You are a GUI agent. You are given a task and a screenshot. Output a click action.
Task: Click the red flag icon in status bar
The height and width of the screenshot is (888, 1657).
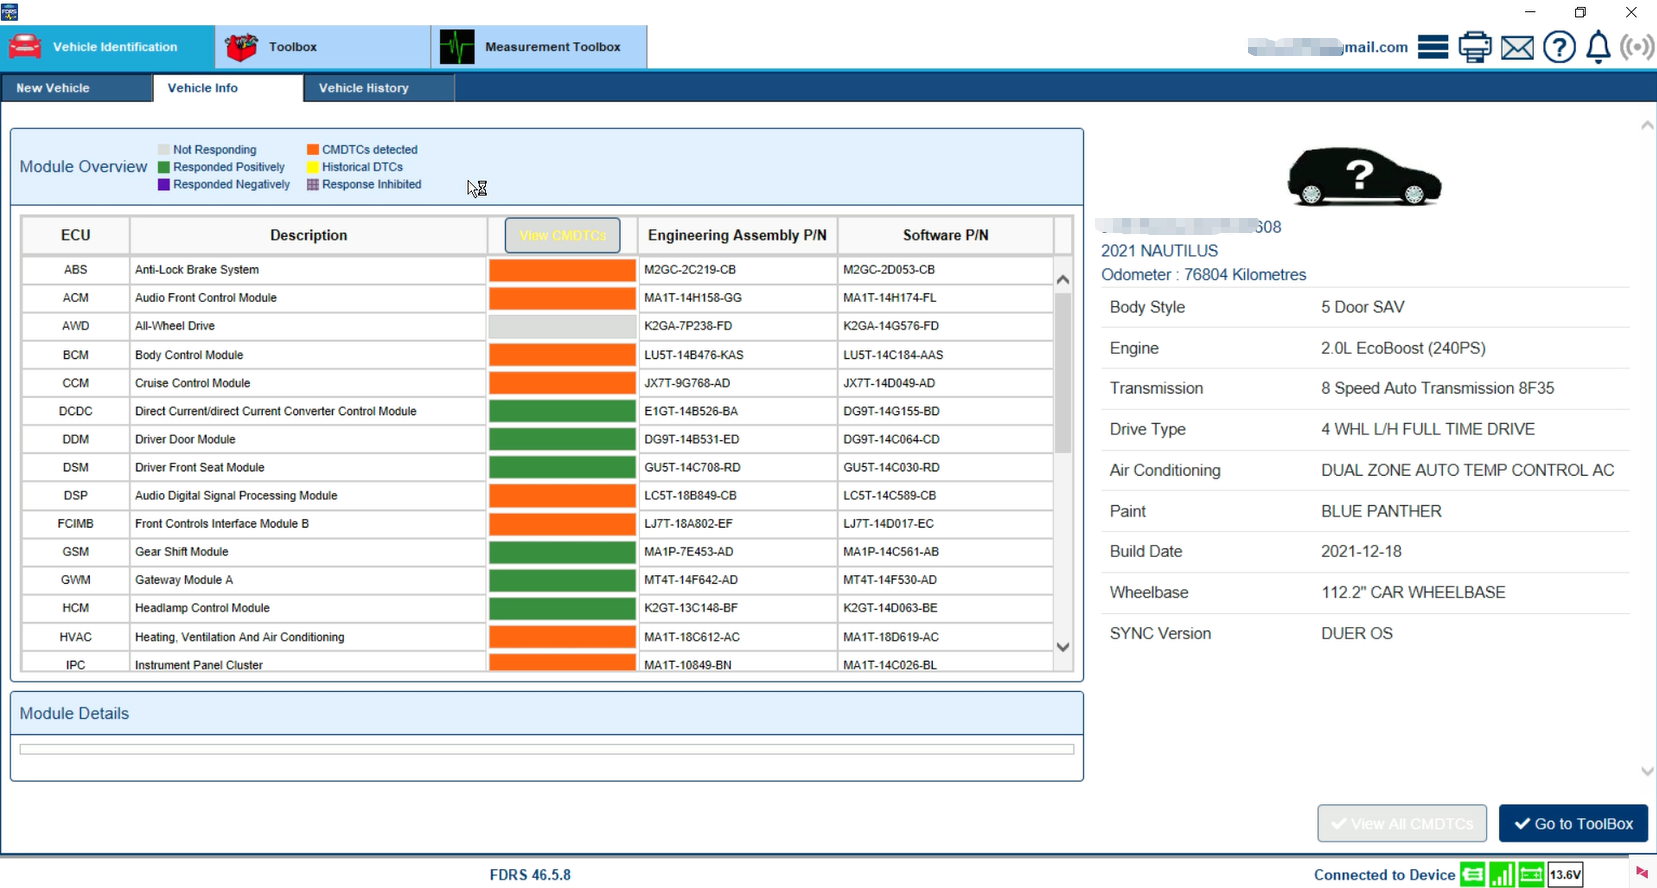click(x=1641, y=873)
